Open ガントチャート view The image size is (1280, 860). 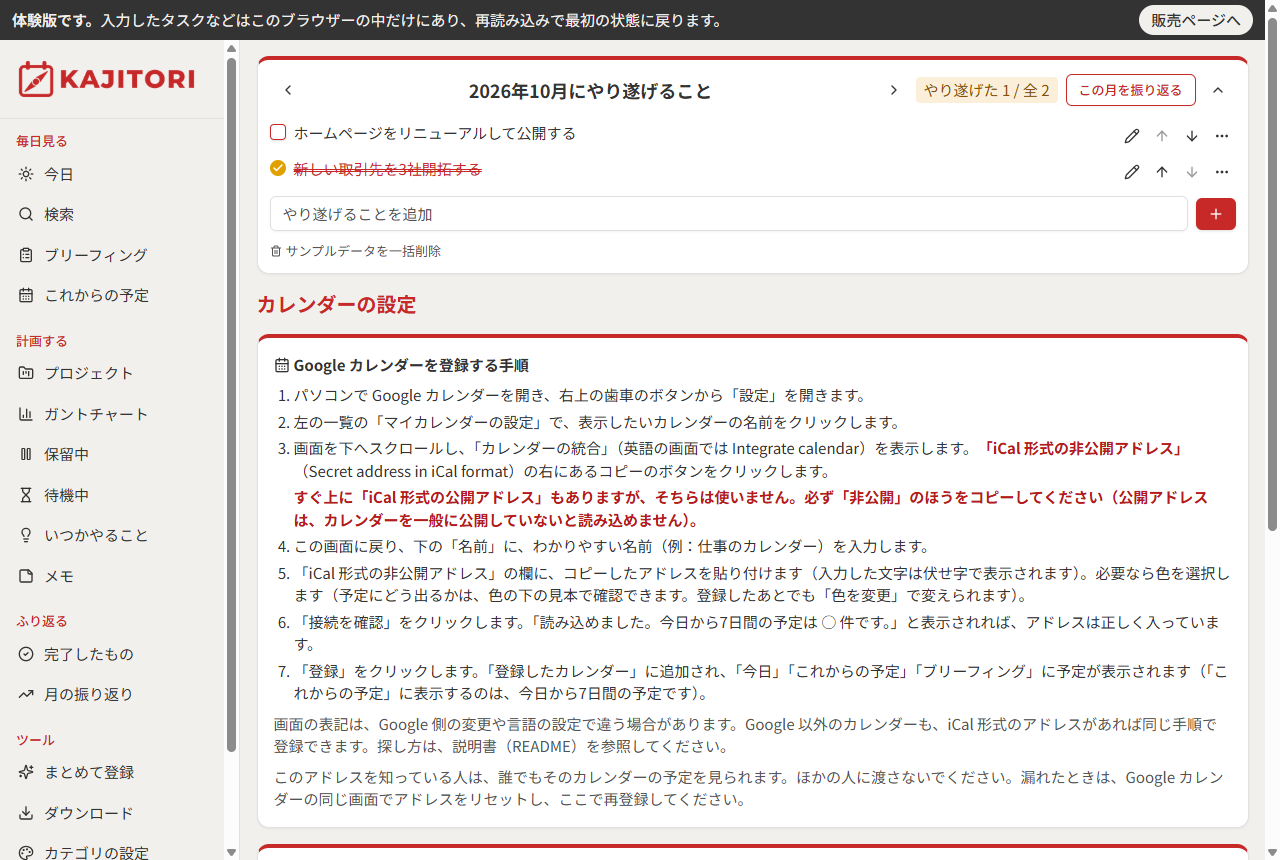click(x=96, y=414)
